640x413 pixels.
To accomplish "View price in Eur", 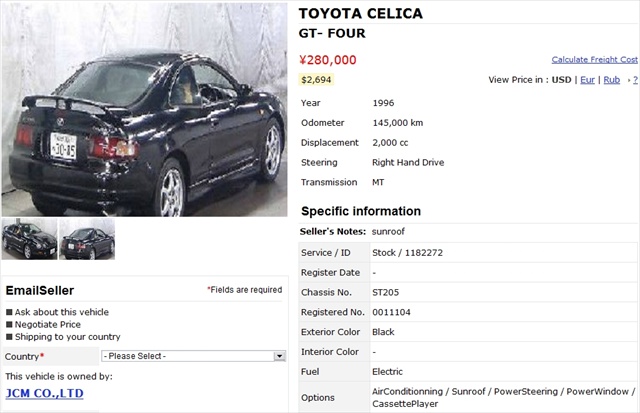I will pyautogui.click(x=587, y=79).
